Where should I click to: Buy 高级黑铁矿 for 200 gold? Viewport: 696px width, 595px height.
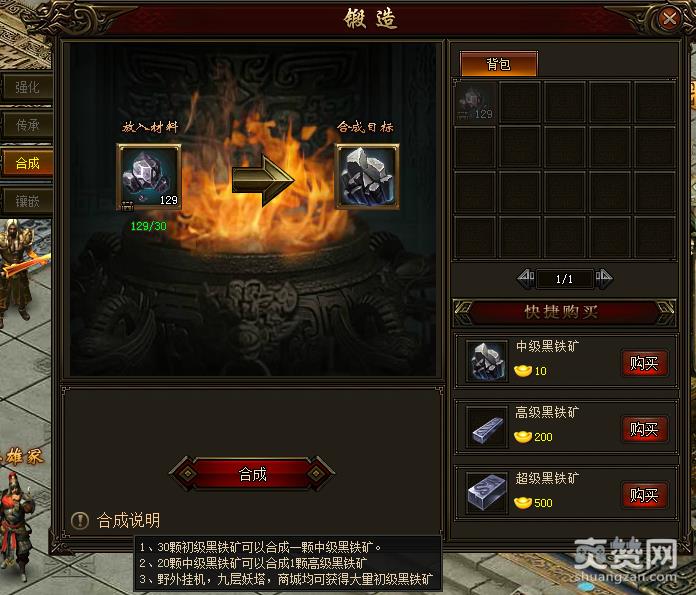[x=645, y=429]
